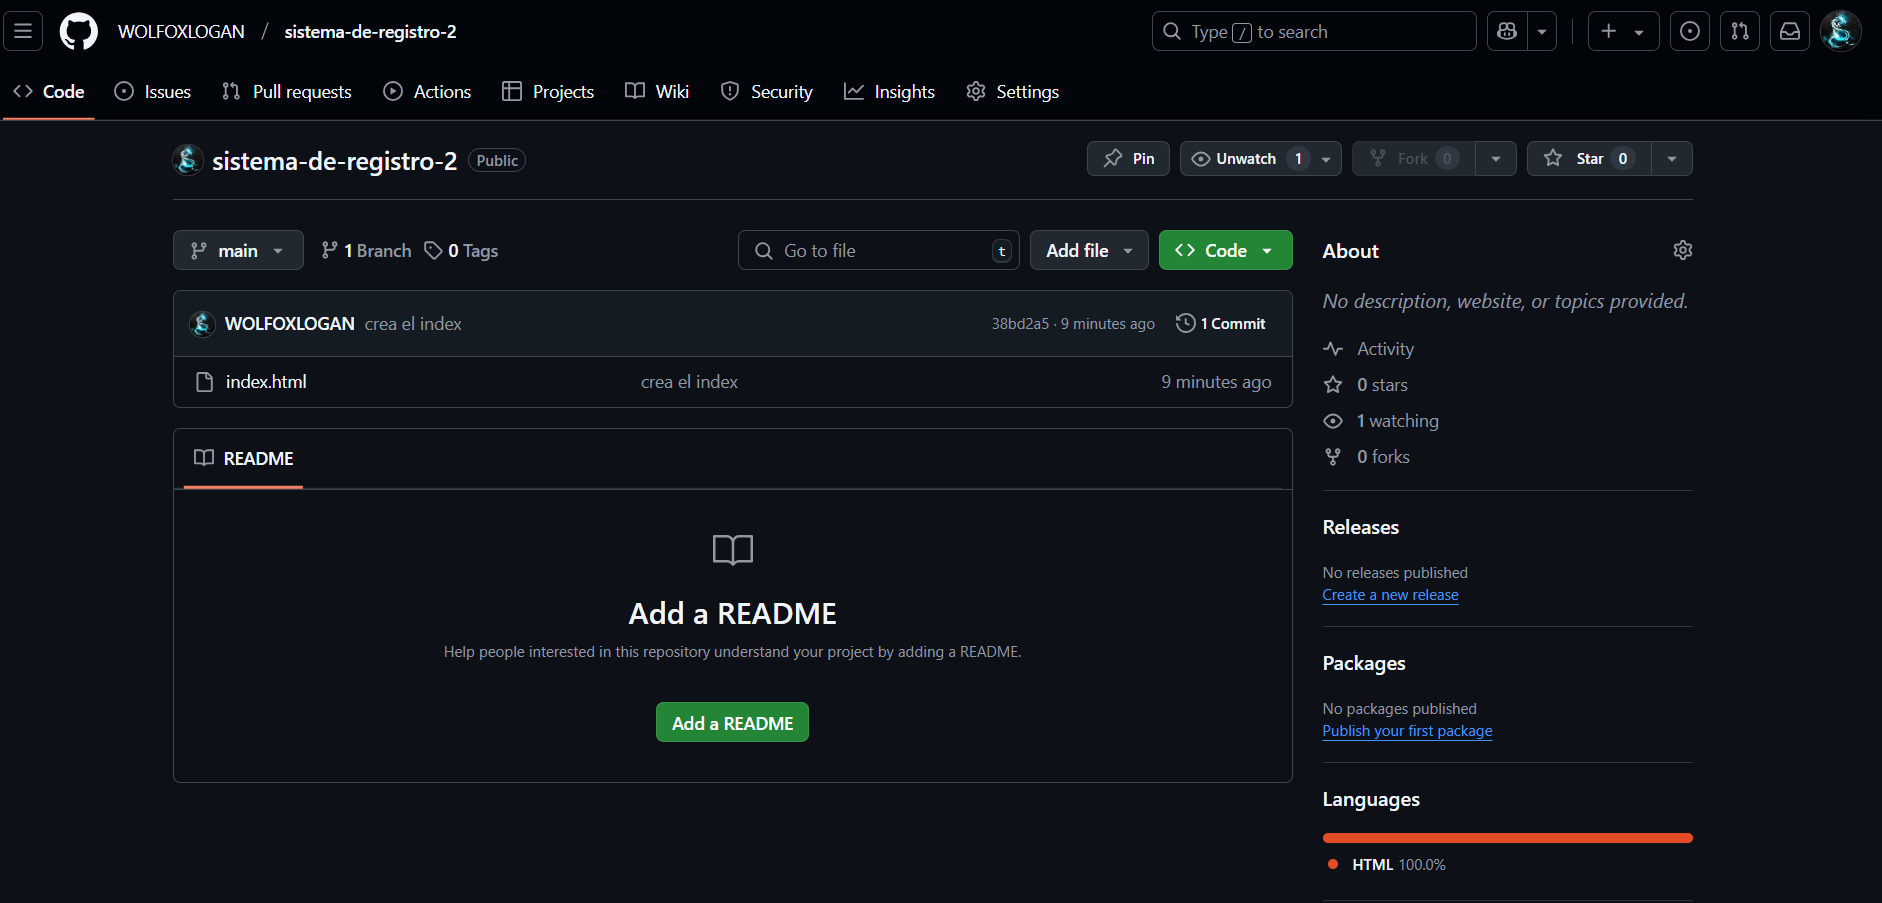Open the Pull requests tab
Viewport: 1882px width, 903px height.
click(287, 91)
